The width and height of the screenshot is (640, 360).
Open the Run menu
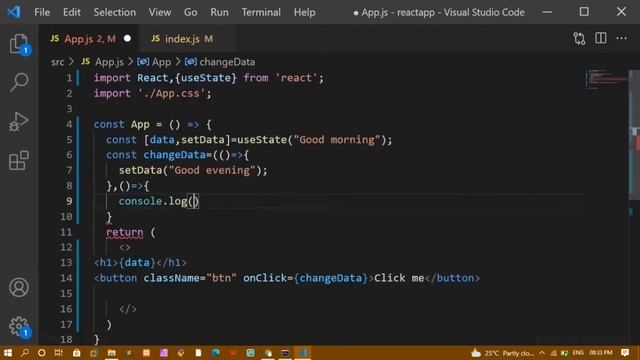(x=219, y=12)
